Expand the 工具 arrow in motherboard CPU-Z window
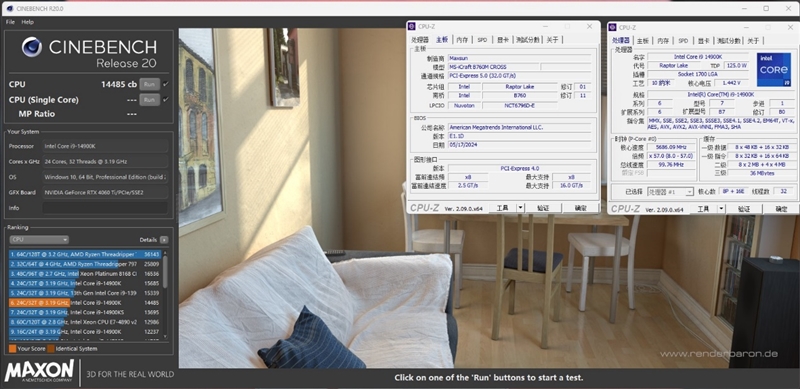Viewport: 800px width, 389px height. coord(520,208)
